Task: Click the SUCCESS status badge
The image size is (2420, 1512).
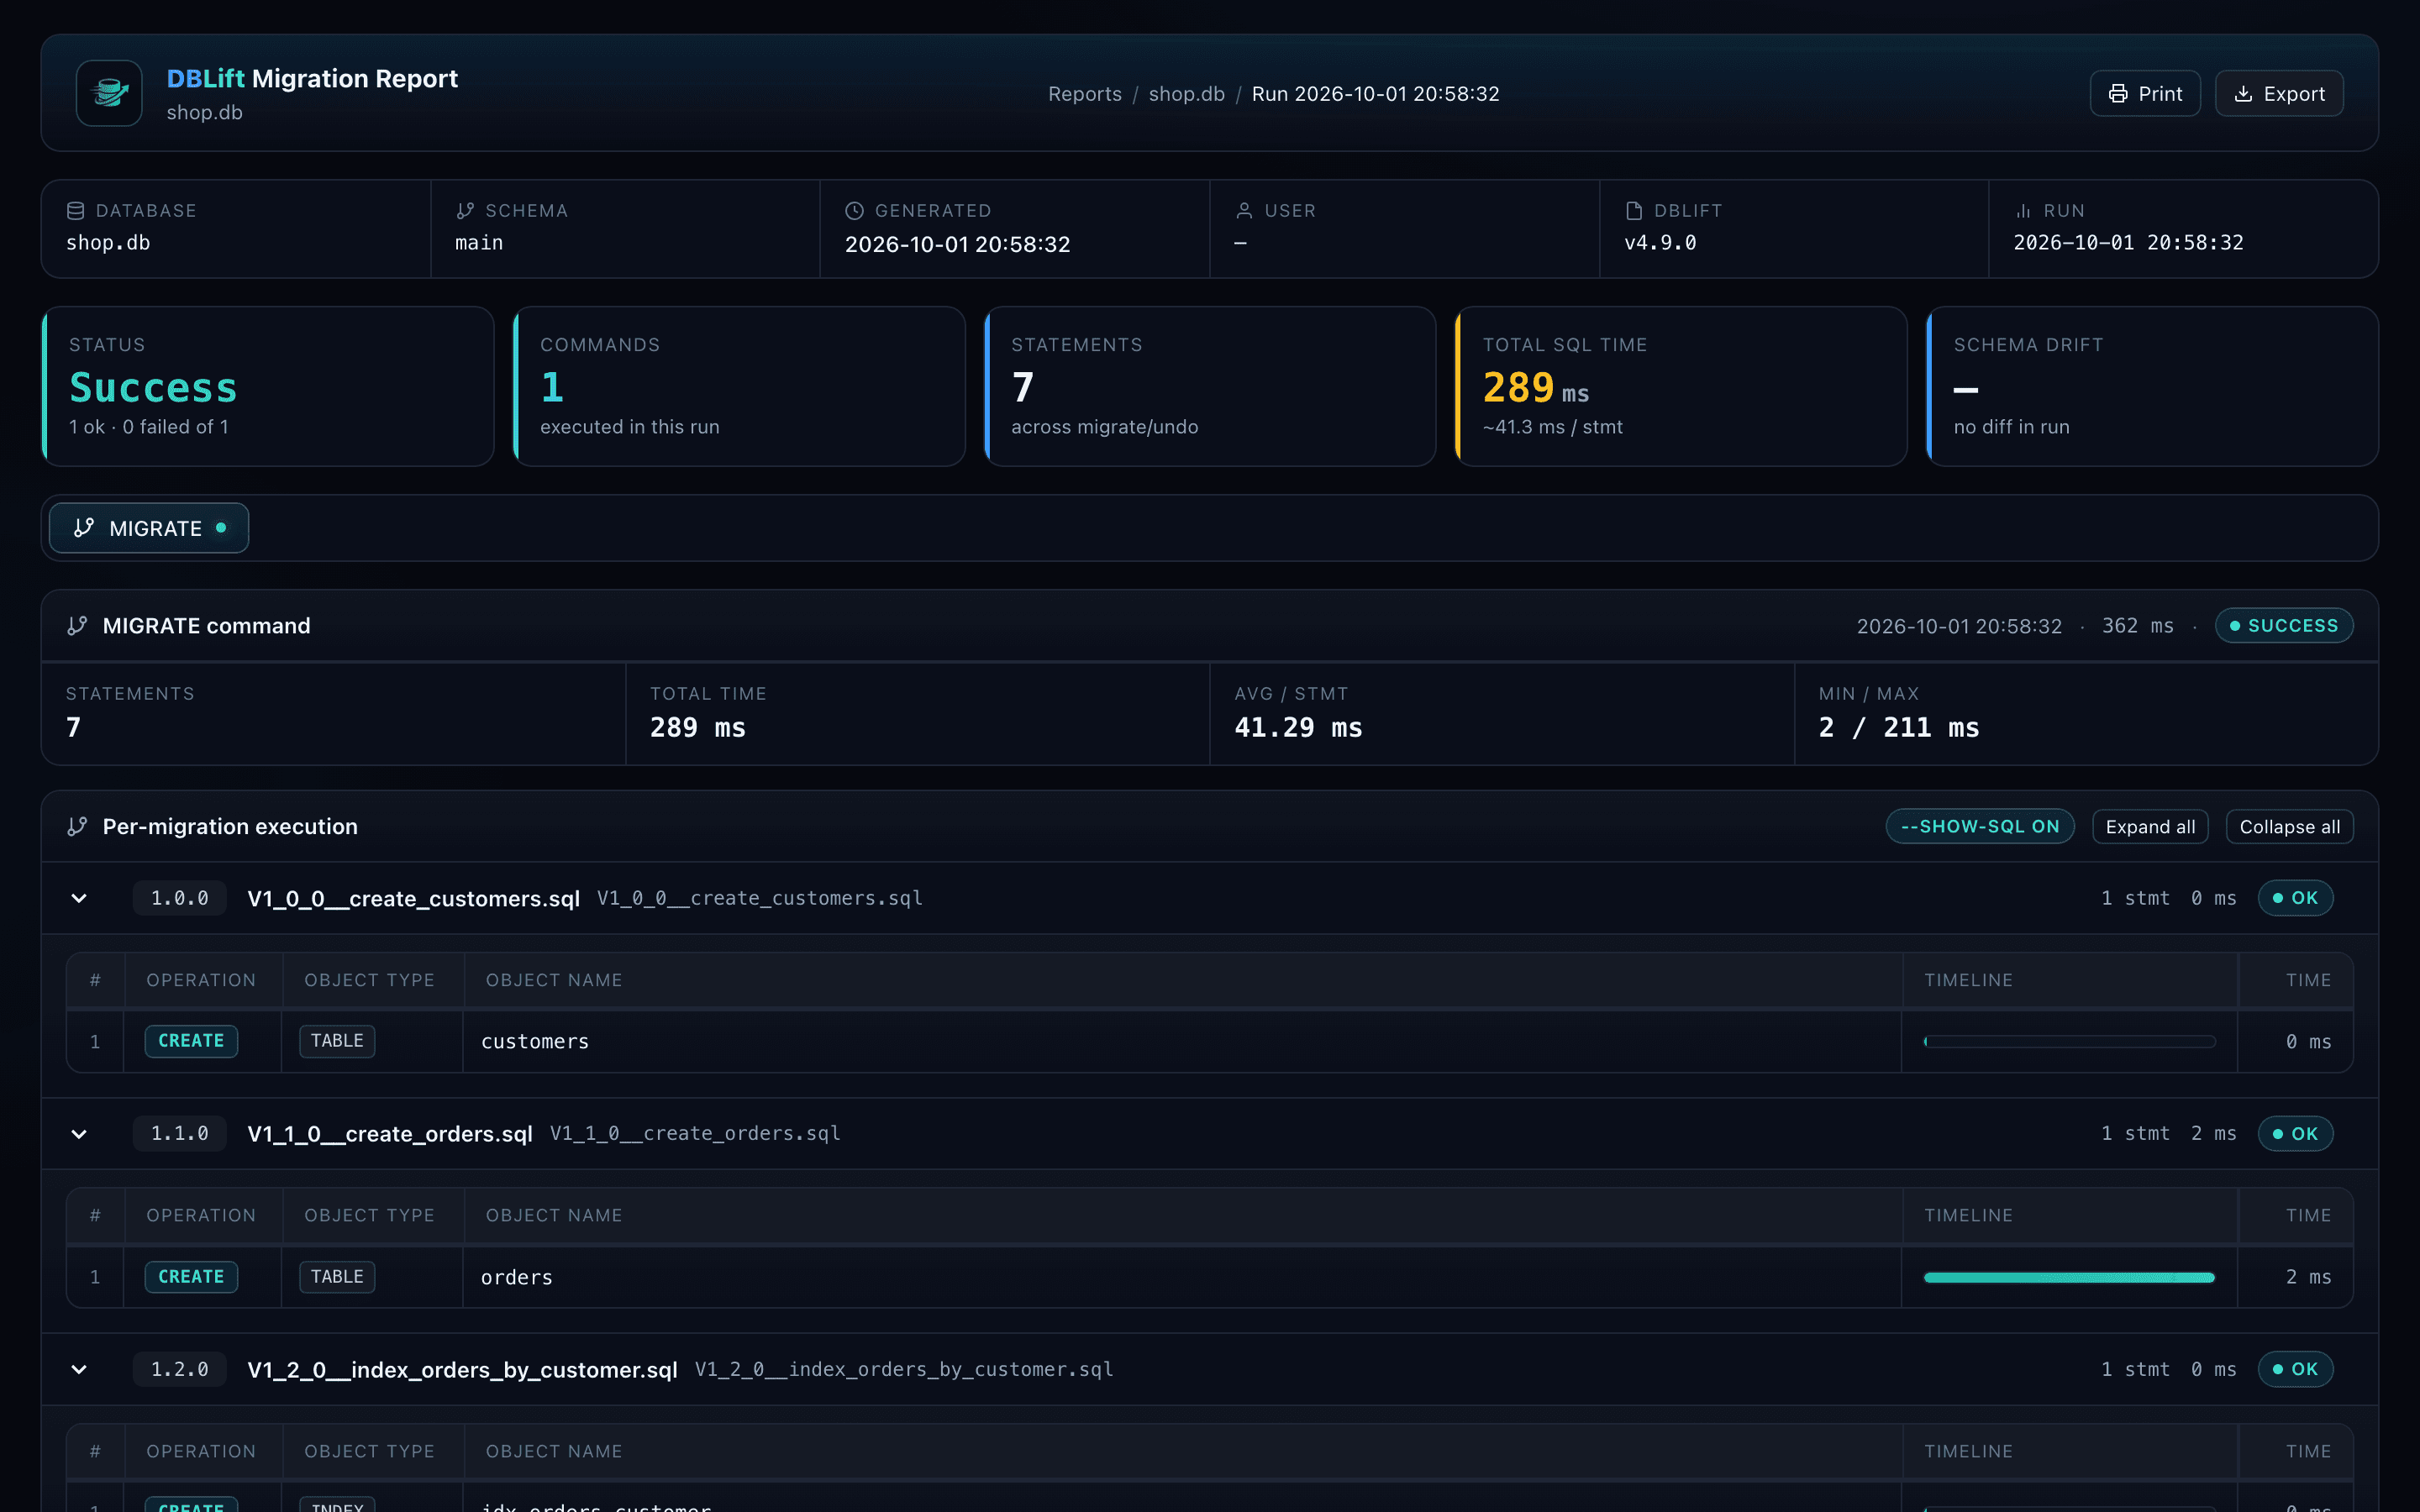Action: pyautogui.click(x=2284, y=626)
